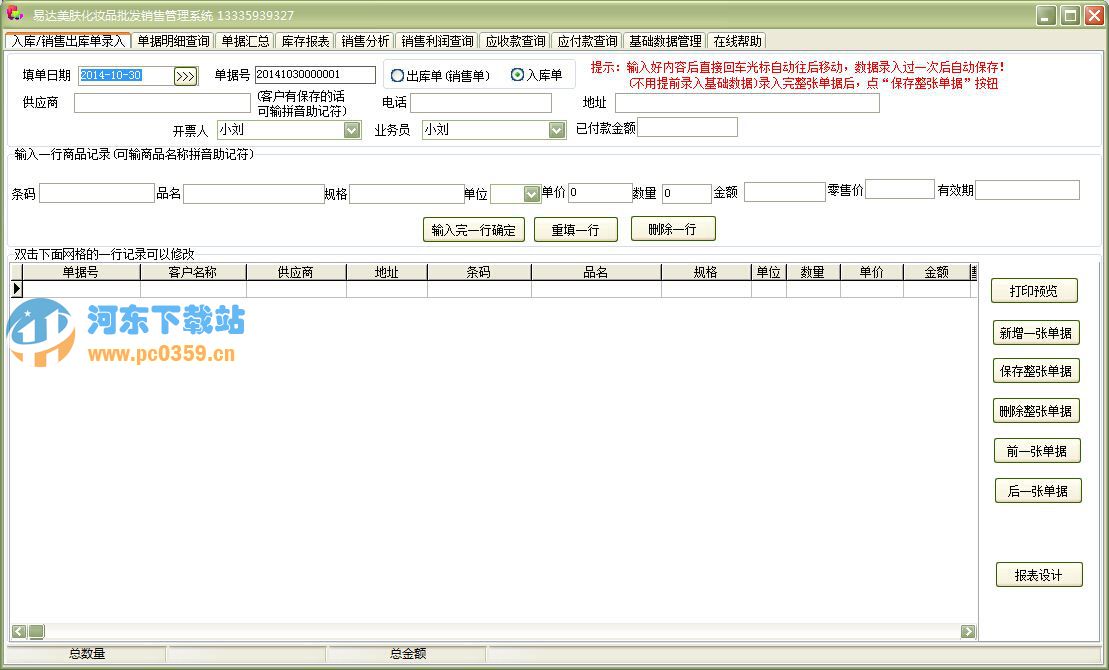Delete the form with 删除整张单据

pyautogui.click(x=1036, y=410)
